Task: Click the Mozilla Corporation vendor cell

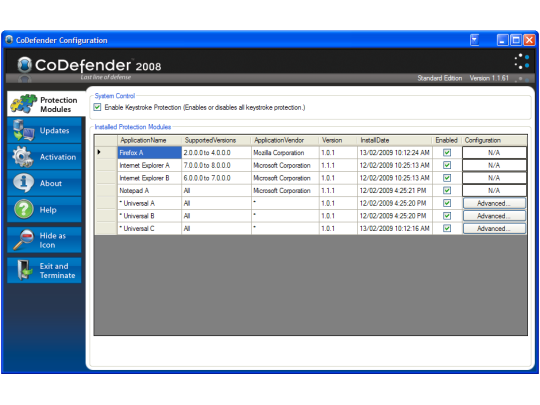Action: 285,153
